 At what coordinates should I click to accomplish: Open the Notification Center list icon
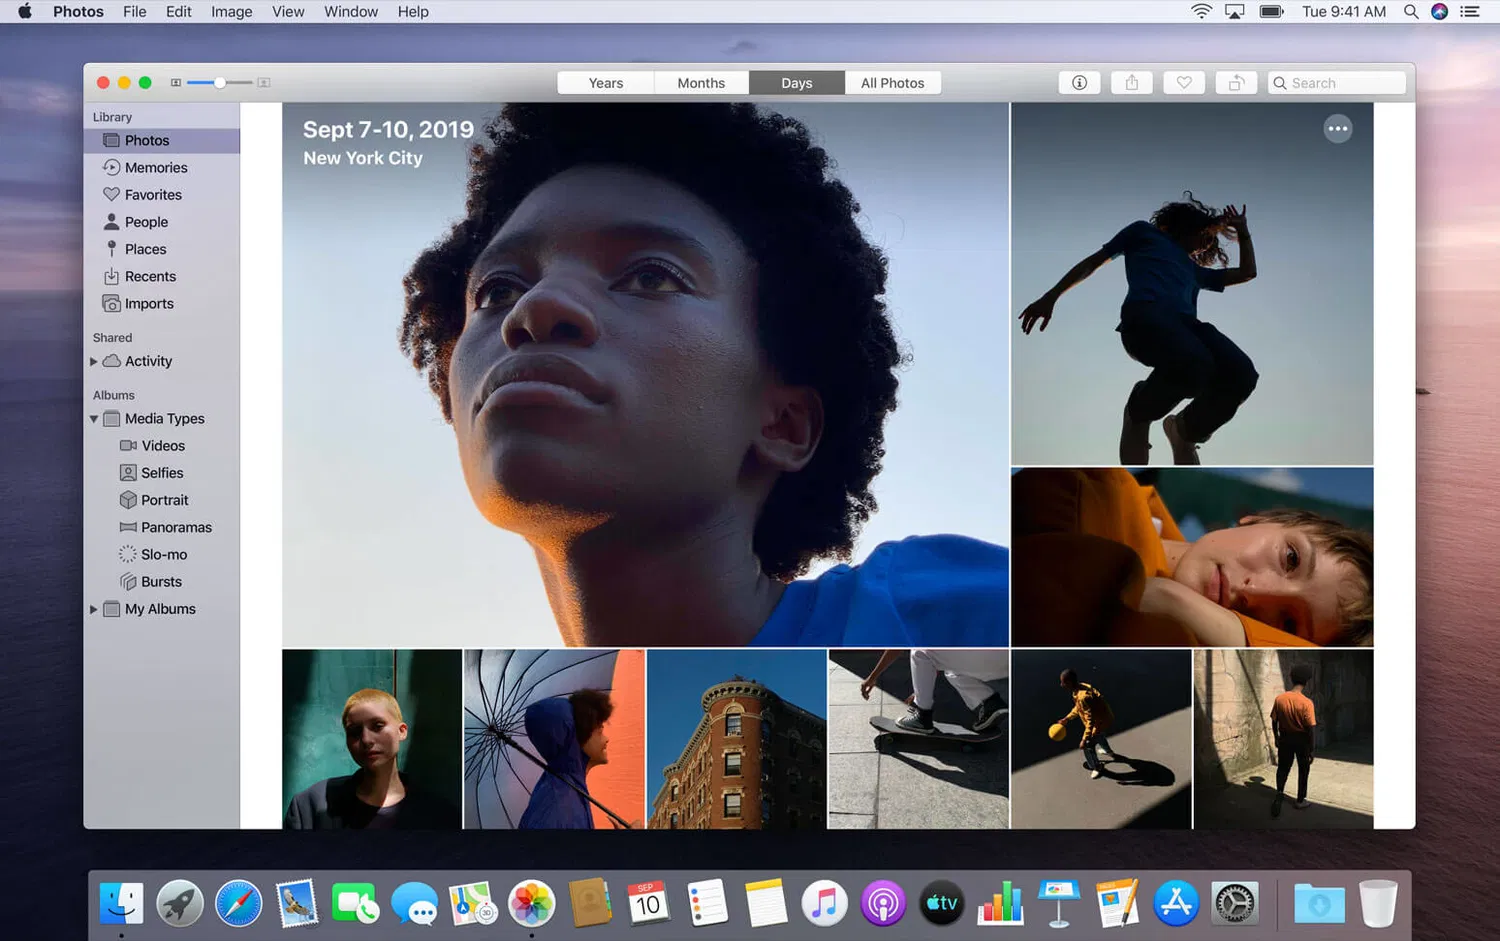[1470, 12]
